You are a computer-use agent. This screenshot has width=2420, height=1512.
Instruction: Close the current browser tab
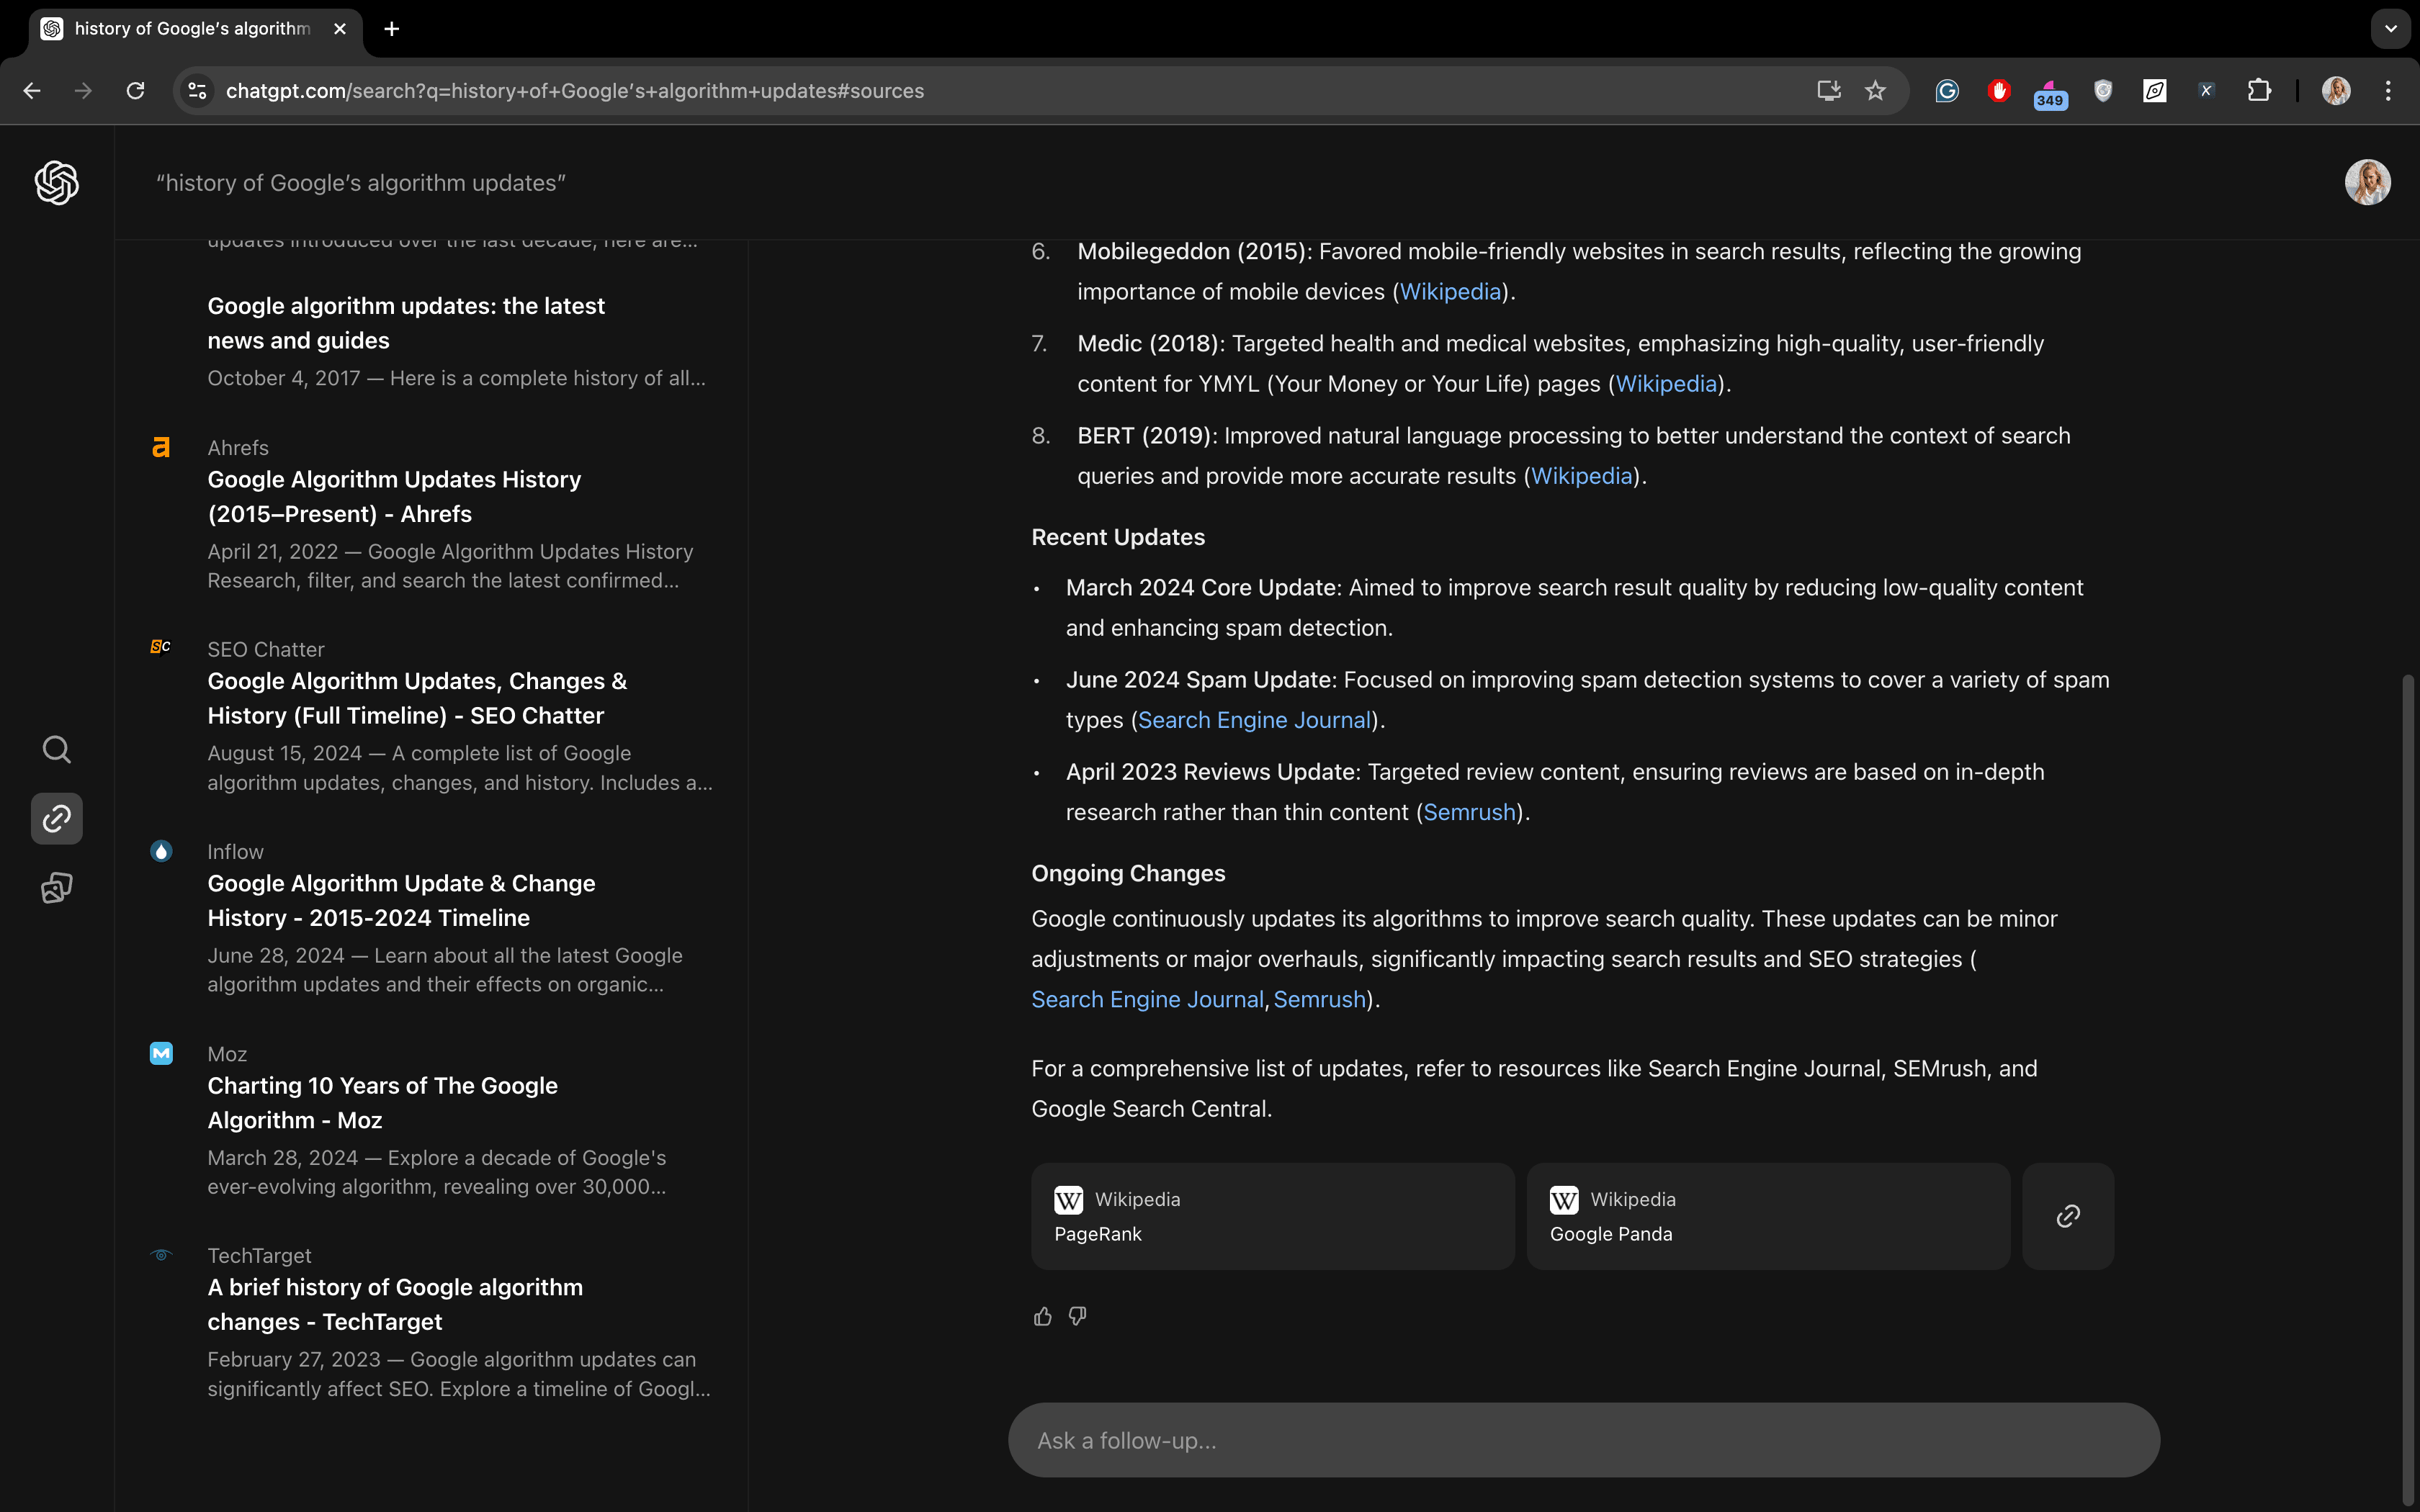(x=340, y=29)
